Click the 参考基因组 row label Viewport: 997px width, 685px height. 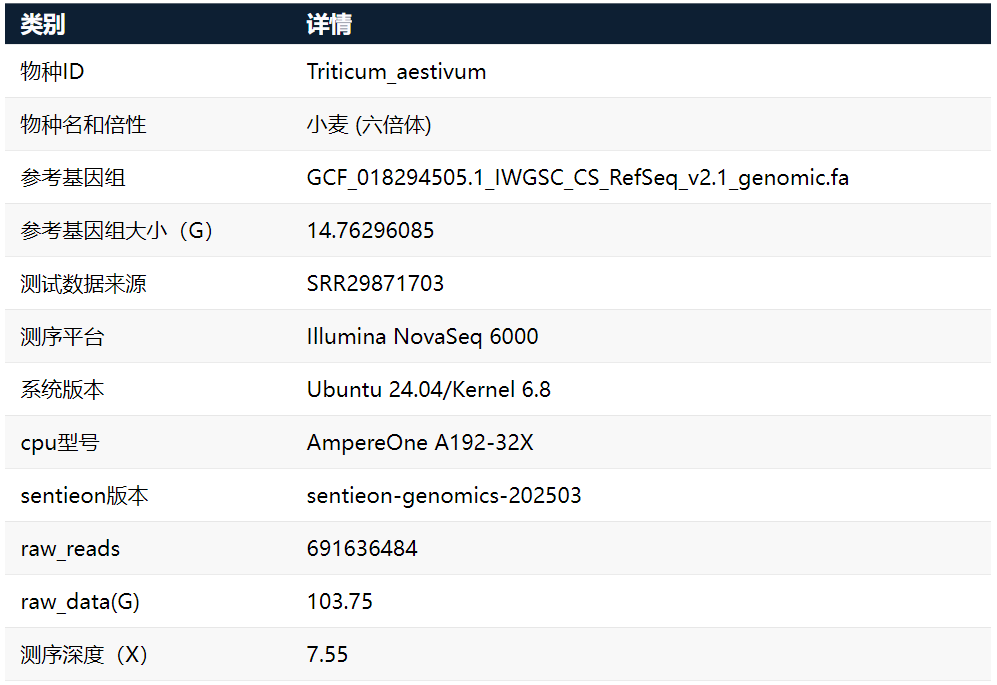point(73,178)
